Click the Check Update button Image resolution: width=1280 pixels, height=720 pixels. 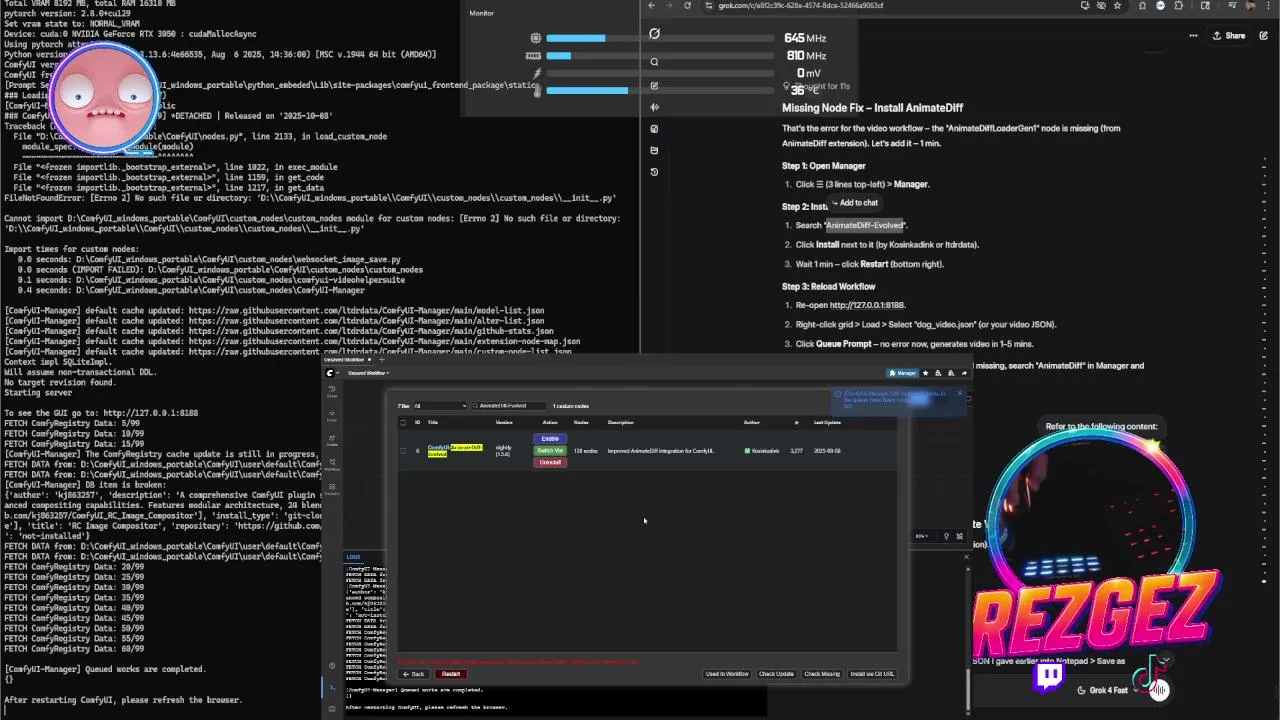pyautogui.click(x=776, y=674)
